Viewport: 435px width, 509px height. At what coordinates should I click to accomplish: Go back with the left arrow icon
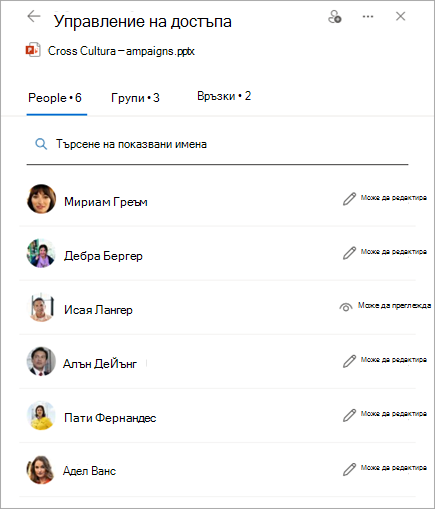[x=34, y=16]
